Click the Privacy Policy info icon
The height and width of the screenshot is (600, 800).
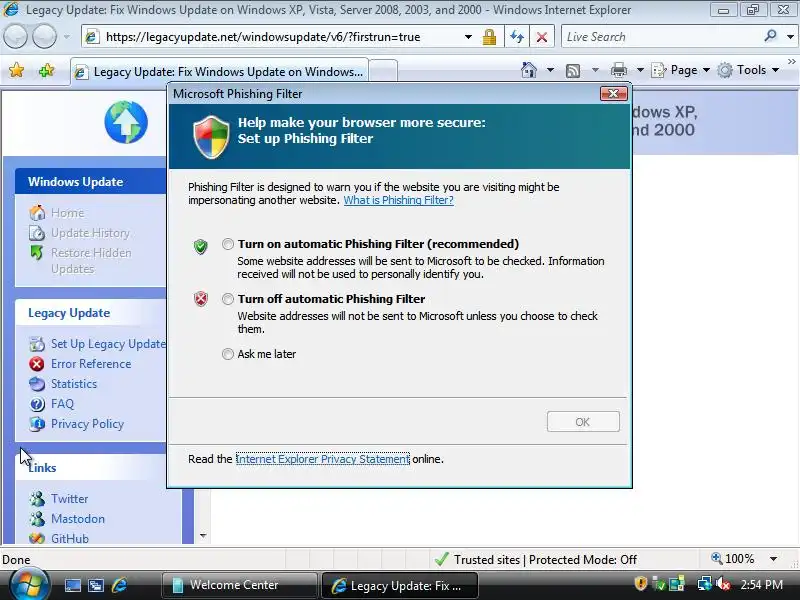click(x=37, y=424)
